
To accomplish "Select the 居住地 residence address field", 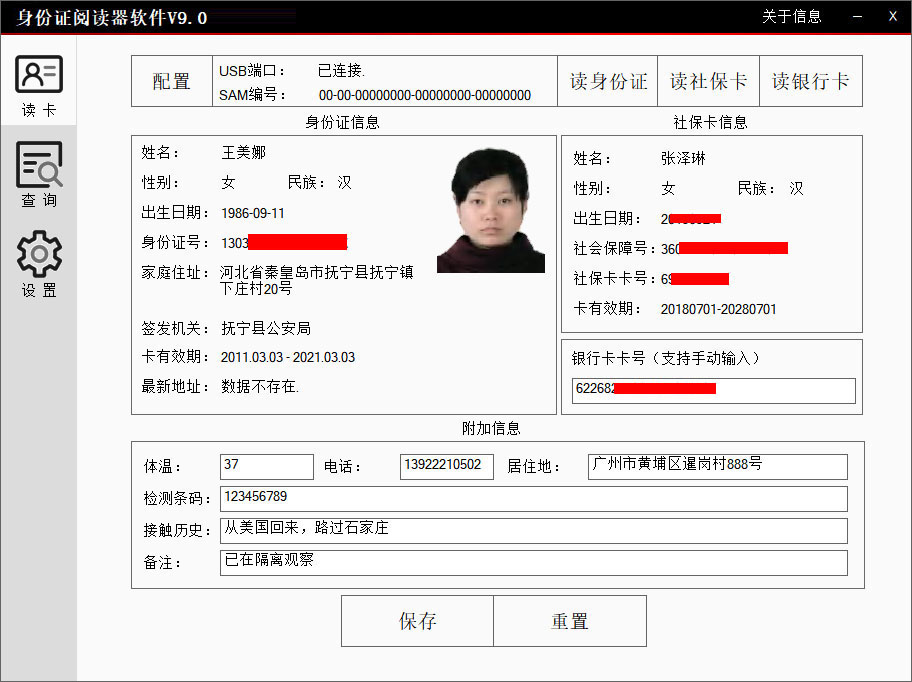I will pos(717,466).
